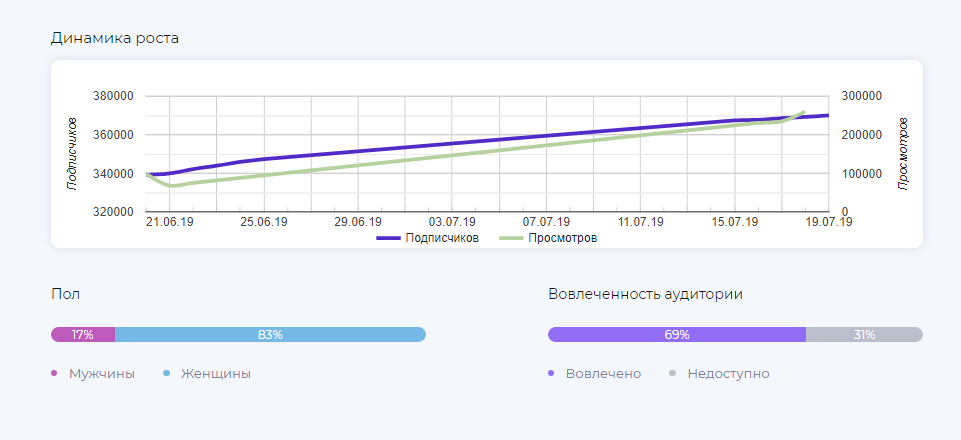
Task: Click the 07.07.19 date label
Action: (x=546, y=222)
